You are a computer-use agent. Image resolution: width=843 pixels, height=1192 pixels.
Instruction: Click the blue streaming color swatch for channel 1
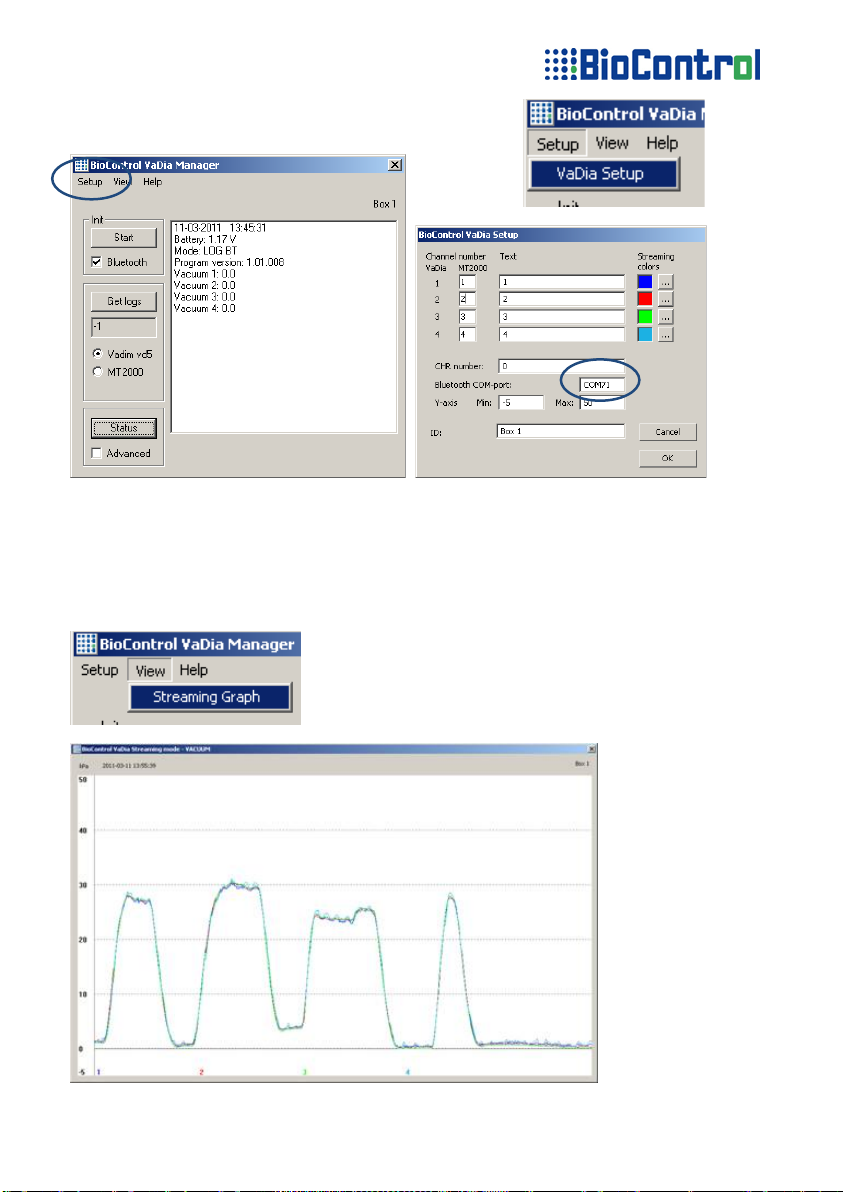[x=645, y=282]
